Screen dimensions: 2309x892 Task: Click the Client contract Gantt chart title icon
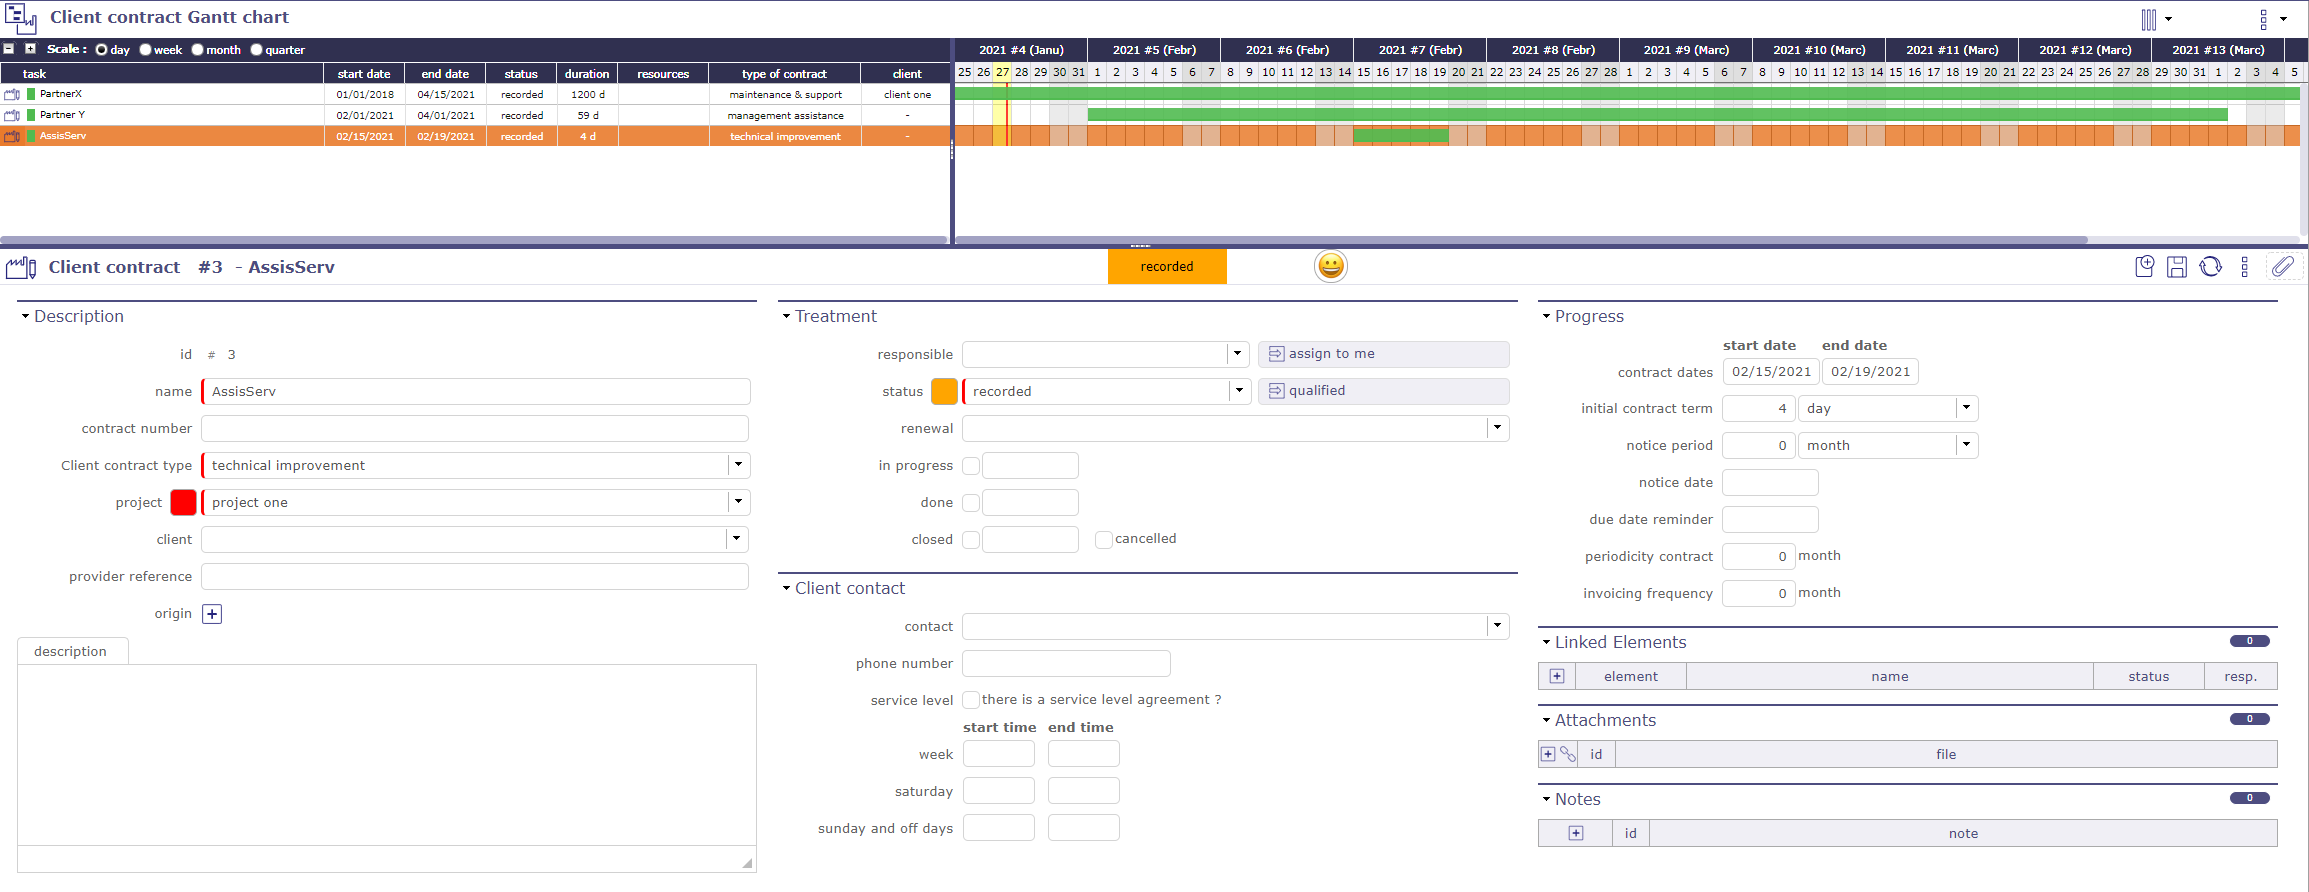(21, 18)
